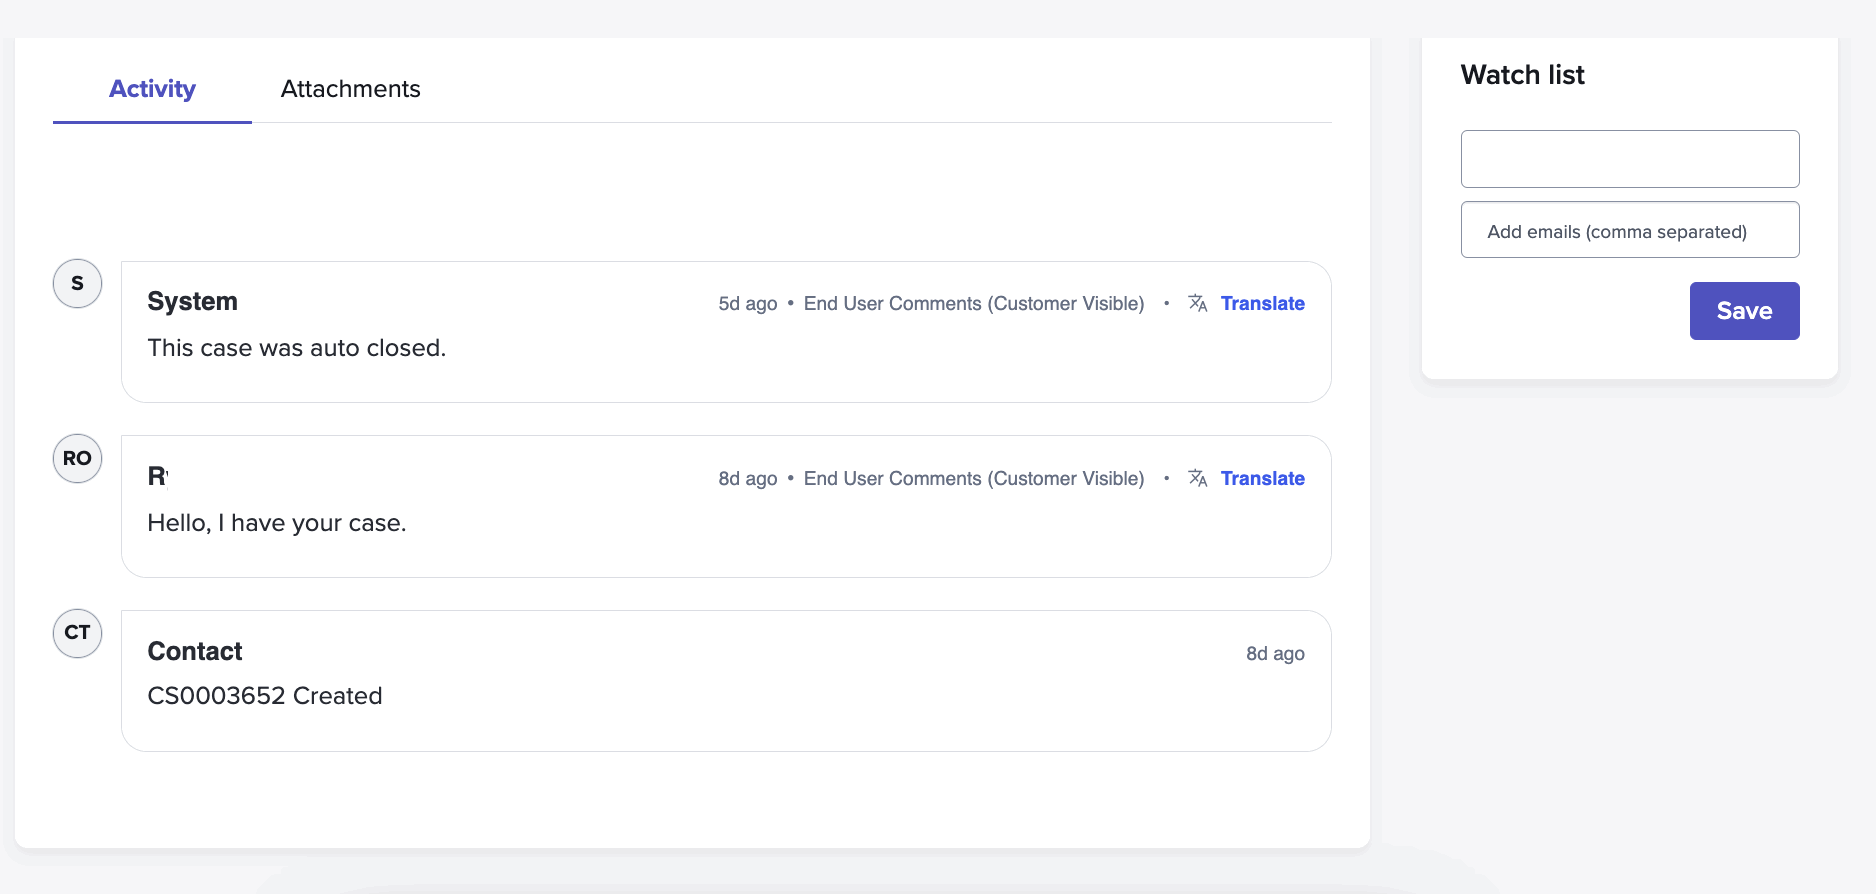The width and height of the screenshot is (1876, 894).
Task: Select the 'This case was auto closed.' text
Action: [x=297, y=348]
